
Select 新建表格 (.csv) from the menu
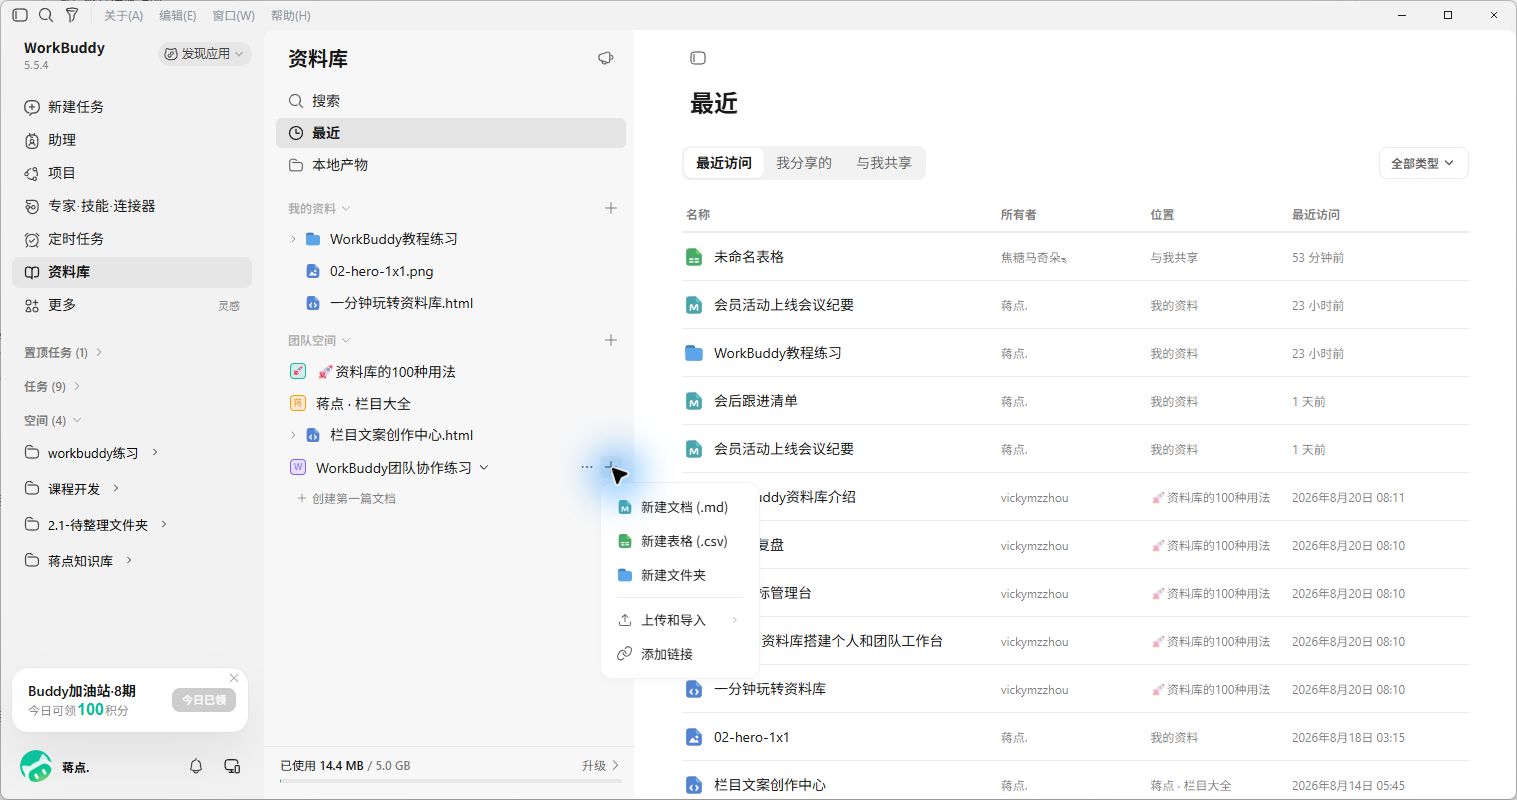(x=680, y=541)
